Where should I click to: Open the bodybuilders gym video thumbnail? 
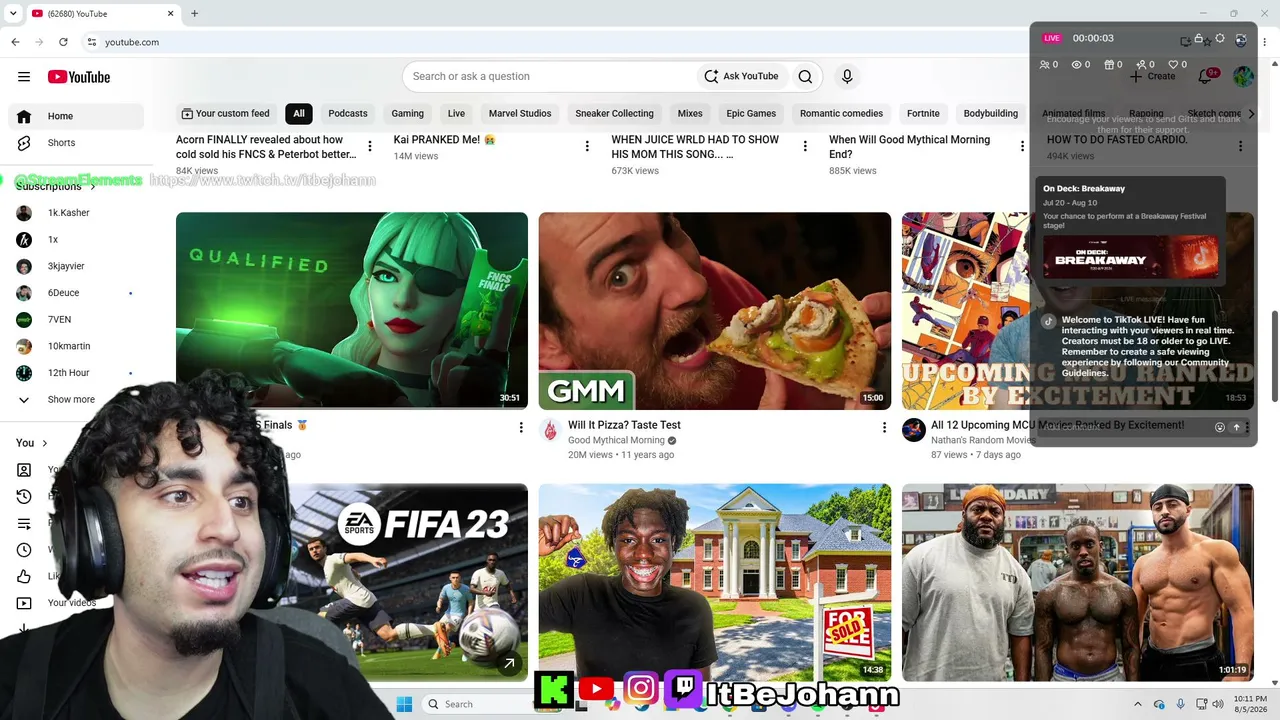pyautogui.click(x=1078, y=582)
